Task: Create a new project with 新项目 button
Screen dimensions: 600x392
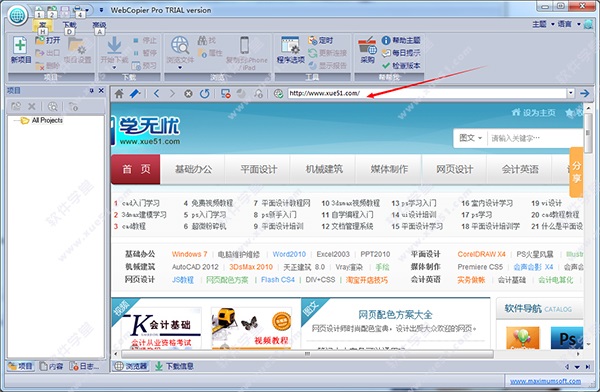Action: [x=20, y=50]
